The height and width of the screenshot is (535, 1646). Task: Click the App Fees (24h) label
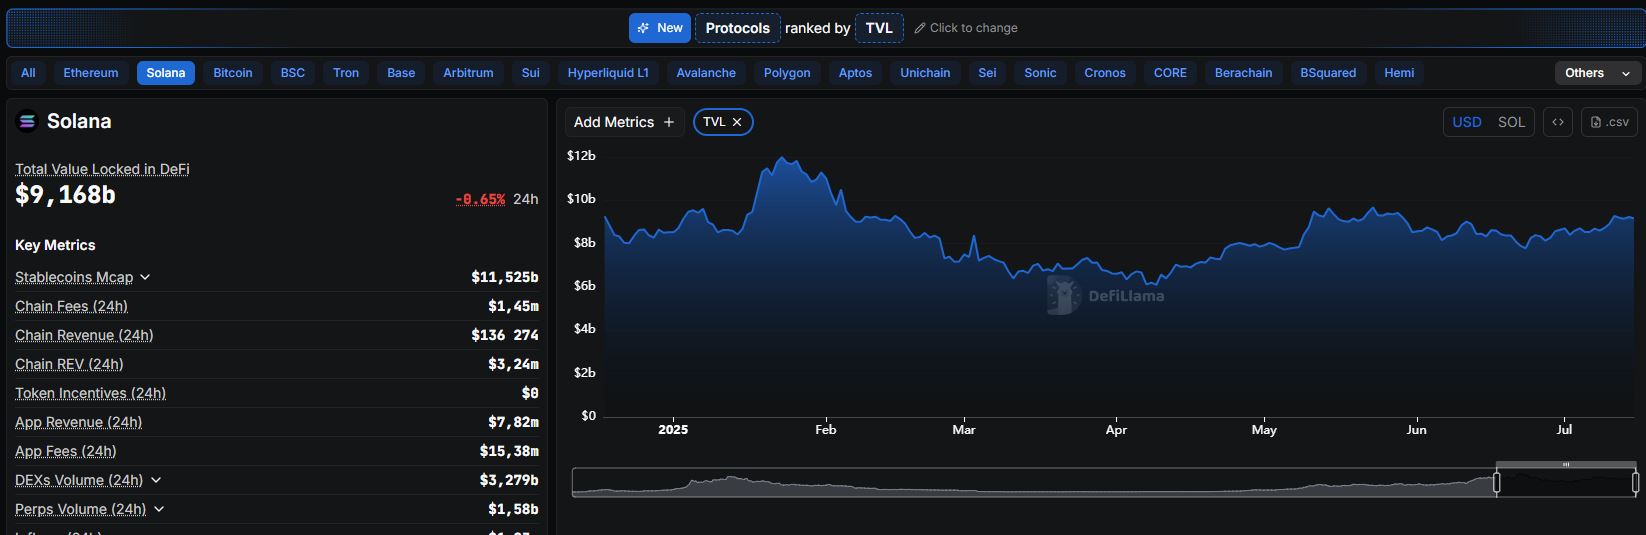click(x=65, y=451)
